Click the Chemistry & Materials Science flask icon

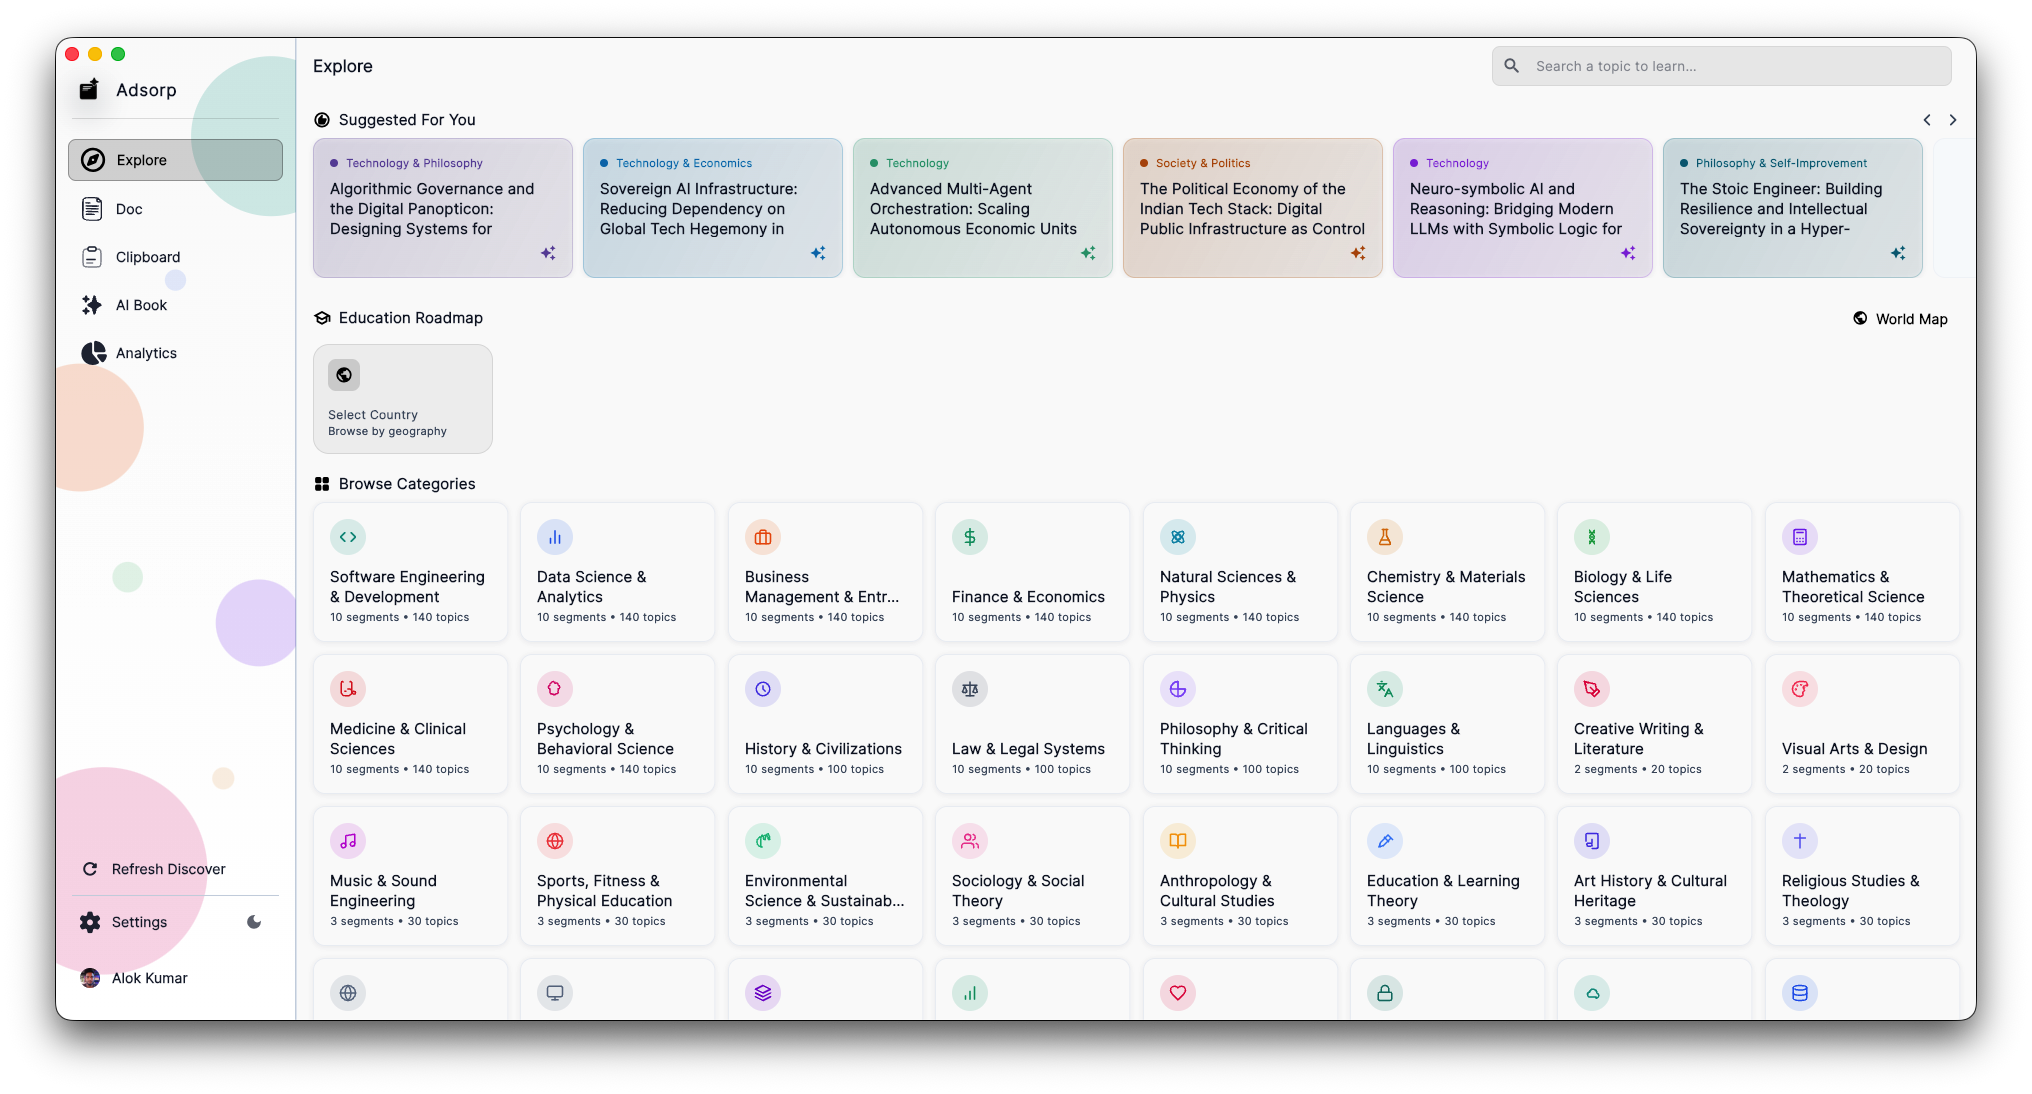[x=1385, y=537]
